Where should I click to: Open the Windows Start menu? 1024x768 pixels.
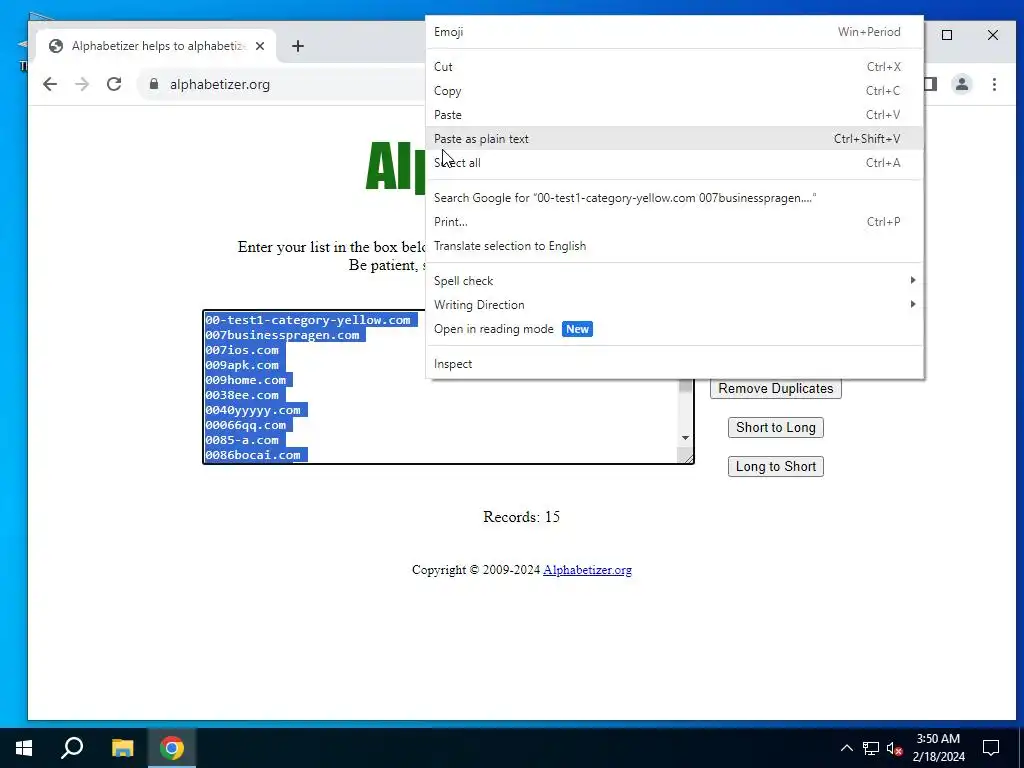point(24,748)
